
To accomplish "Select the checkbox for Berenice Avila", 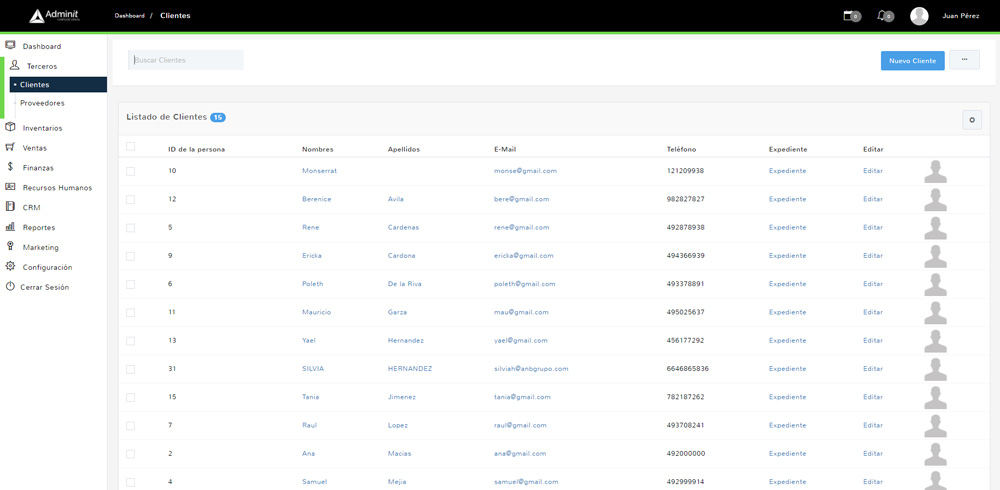I will [x=130, y=199].
